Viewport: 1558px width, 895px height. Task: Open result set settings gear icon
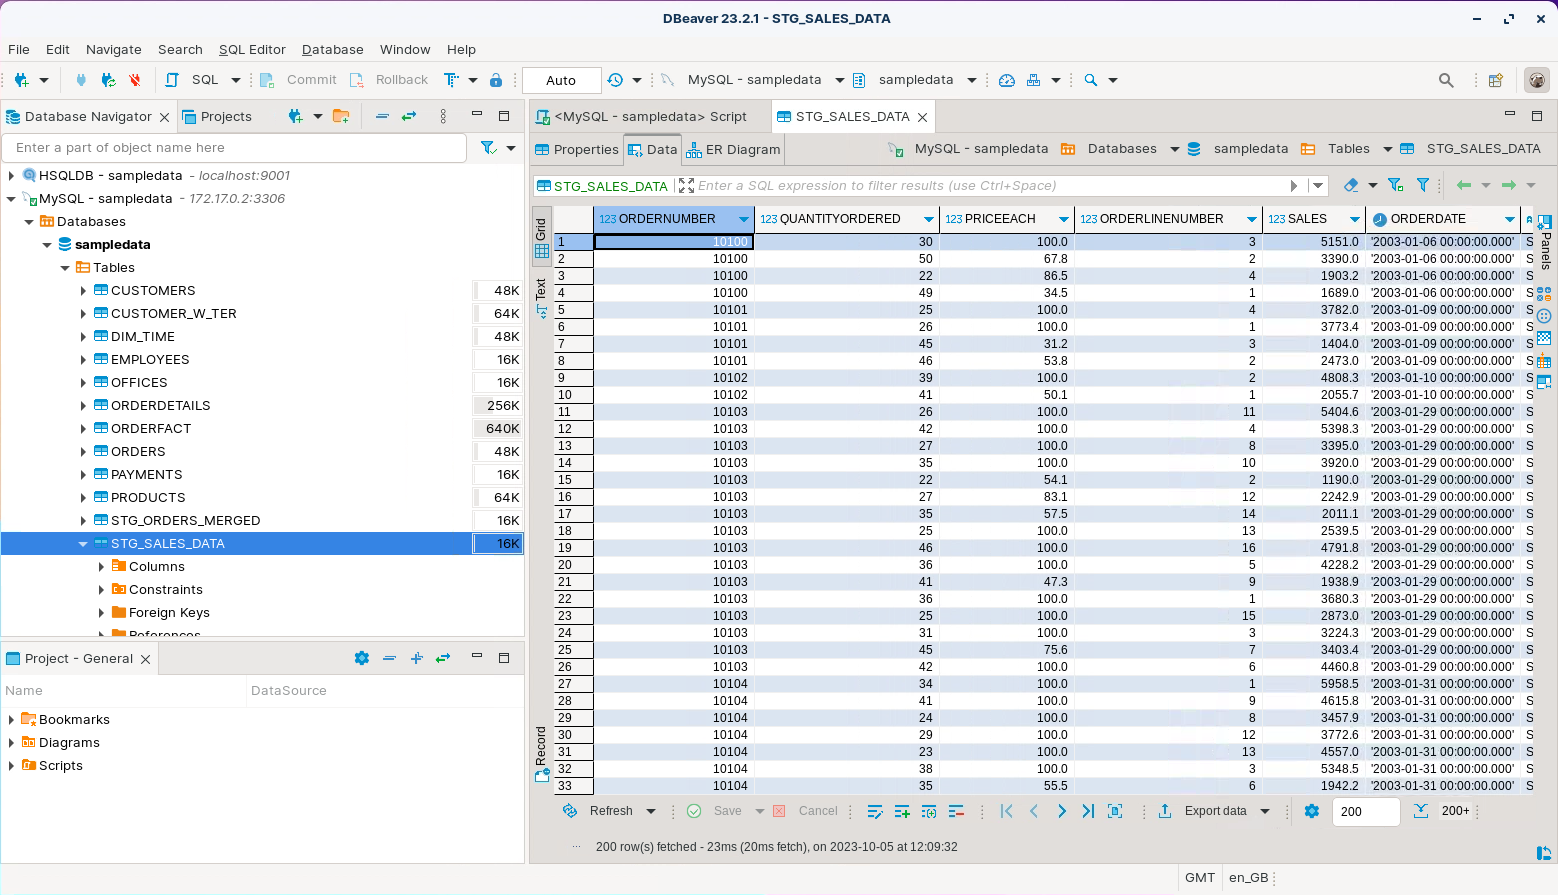click(x=1312, y=811)
